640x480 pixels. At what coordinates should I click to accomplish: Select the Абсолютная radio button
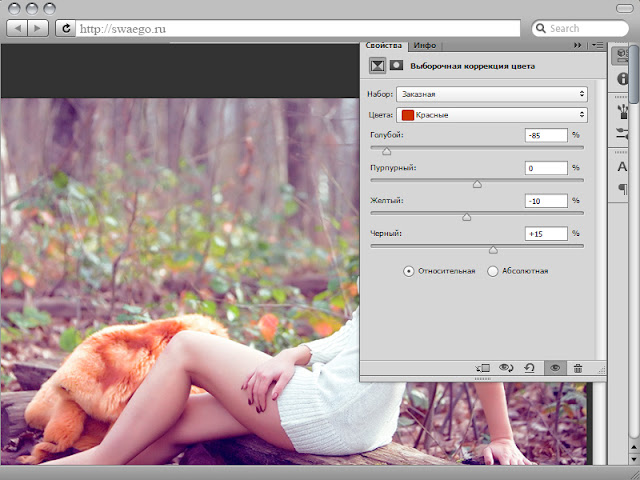pyautogui.click(x=493, y=271)
